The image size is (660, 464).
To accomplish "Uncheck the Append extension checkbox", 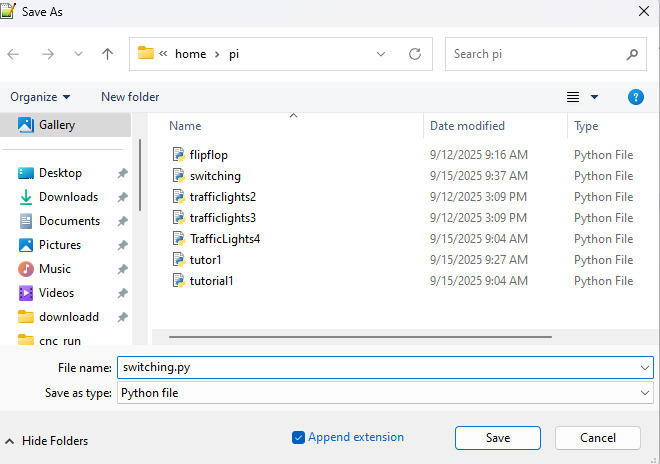I will pos(298,437).
